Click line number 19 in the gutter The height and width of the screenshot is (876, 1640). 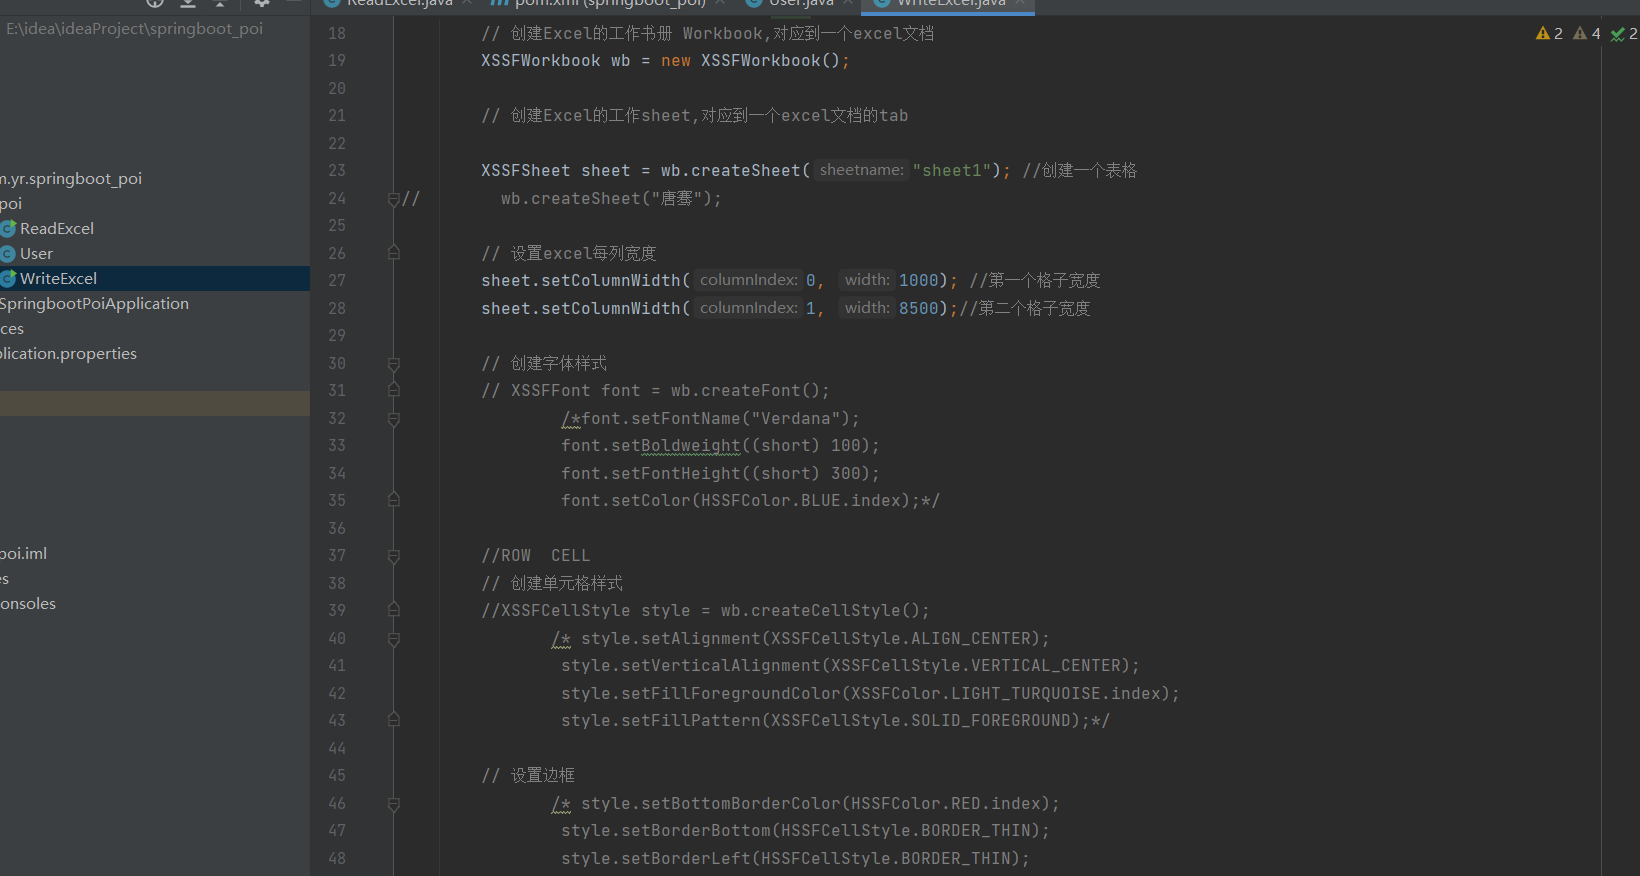tap(337, 61)
